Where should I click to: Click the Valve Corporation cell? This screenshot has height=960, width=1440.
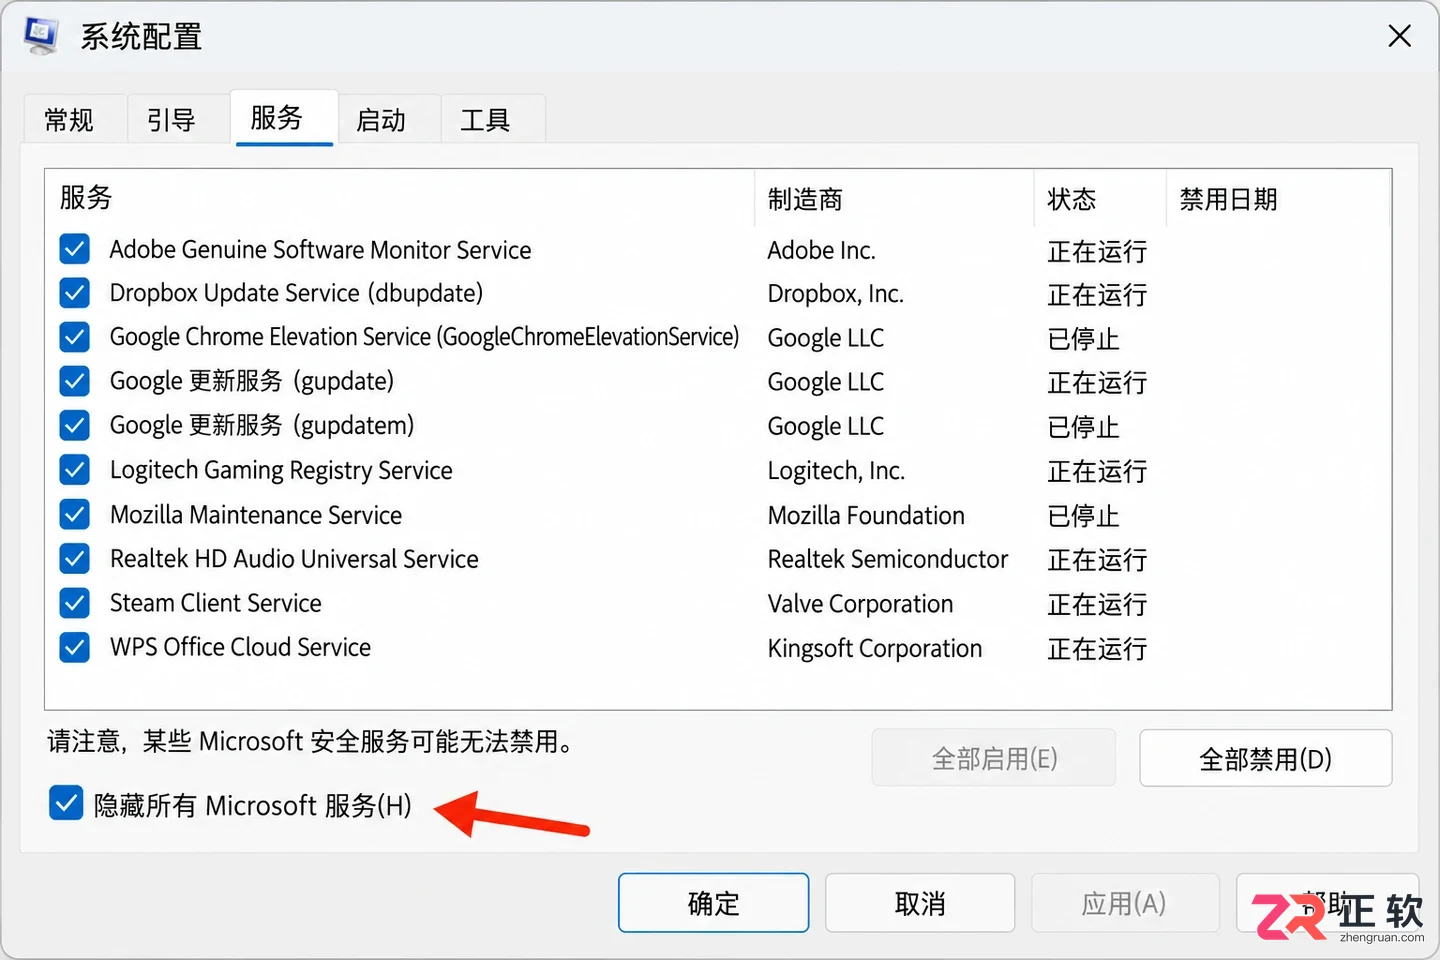click(860, 604)
